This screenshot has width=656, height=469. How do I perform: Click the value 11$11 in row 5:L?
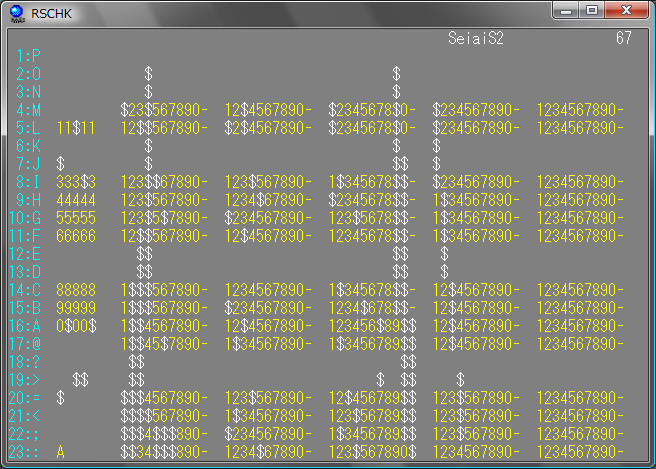[x=76, y=128]
